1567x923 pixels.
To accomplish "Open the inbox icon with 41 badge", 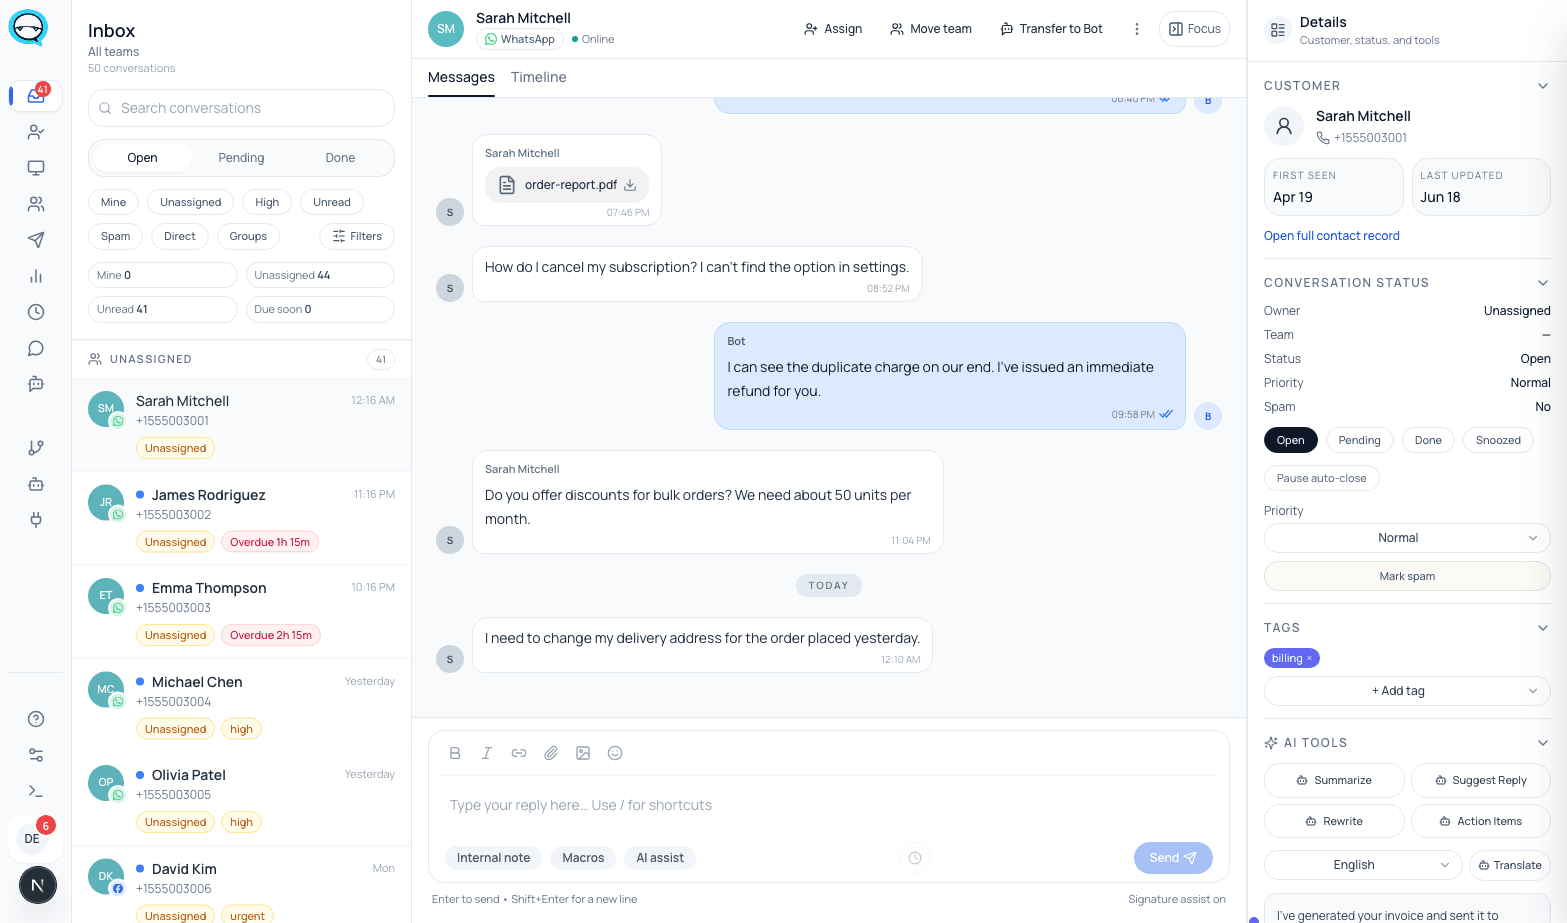I will (x=36, y=96).
